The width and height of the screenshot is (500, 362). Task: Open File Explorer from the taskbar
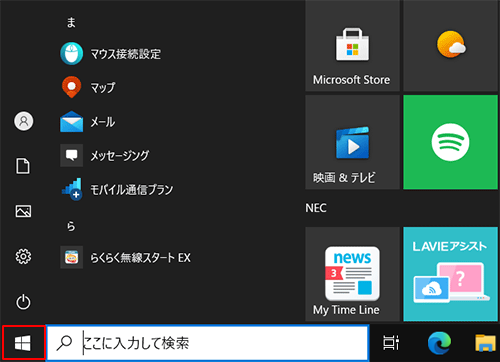click(x=485, y=343)
